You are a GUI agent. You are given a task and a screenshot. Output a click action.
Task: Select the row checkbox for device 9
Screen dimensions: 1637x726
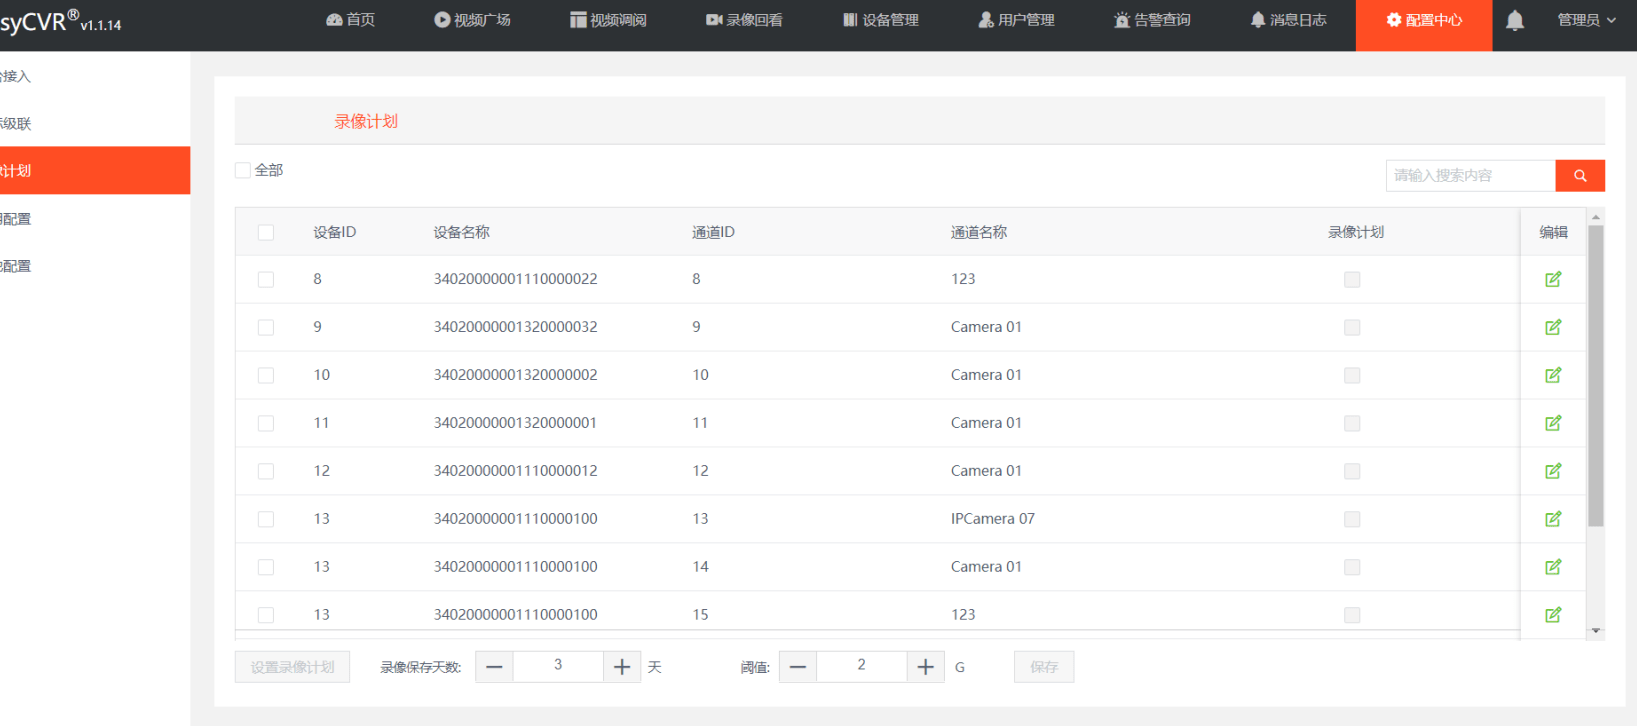(266, 328)
